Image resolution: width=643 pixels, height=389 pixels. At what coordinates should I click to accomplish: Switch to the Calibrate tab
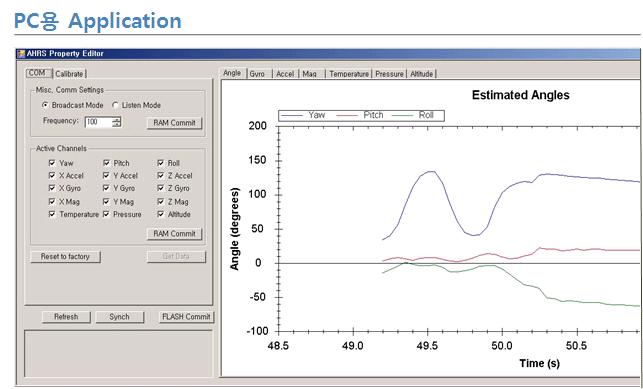click(69, 74)
